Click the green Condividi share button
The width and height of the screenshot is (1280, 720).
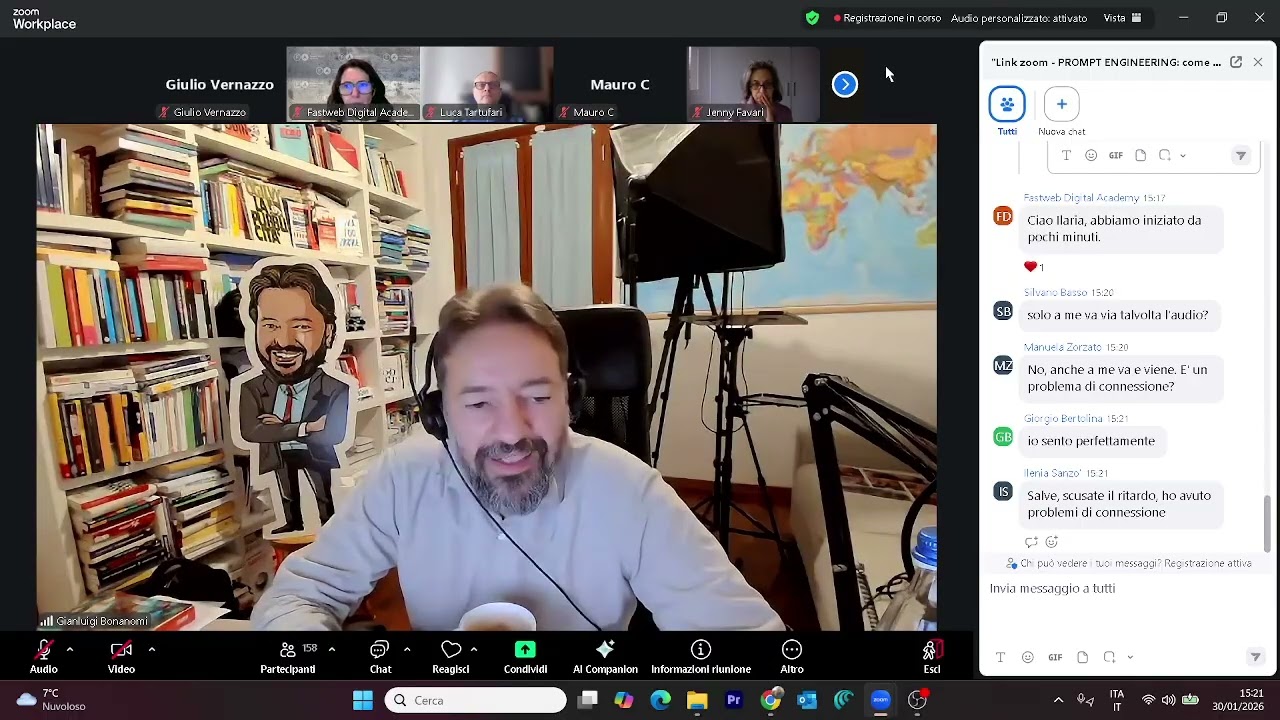point(525,657)
